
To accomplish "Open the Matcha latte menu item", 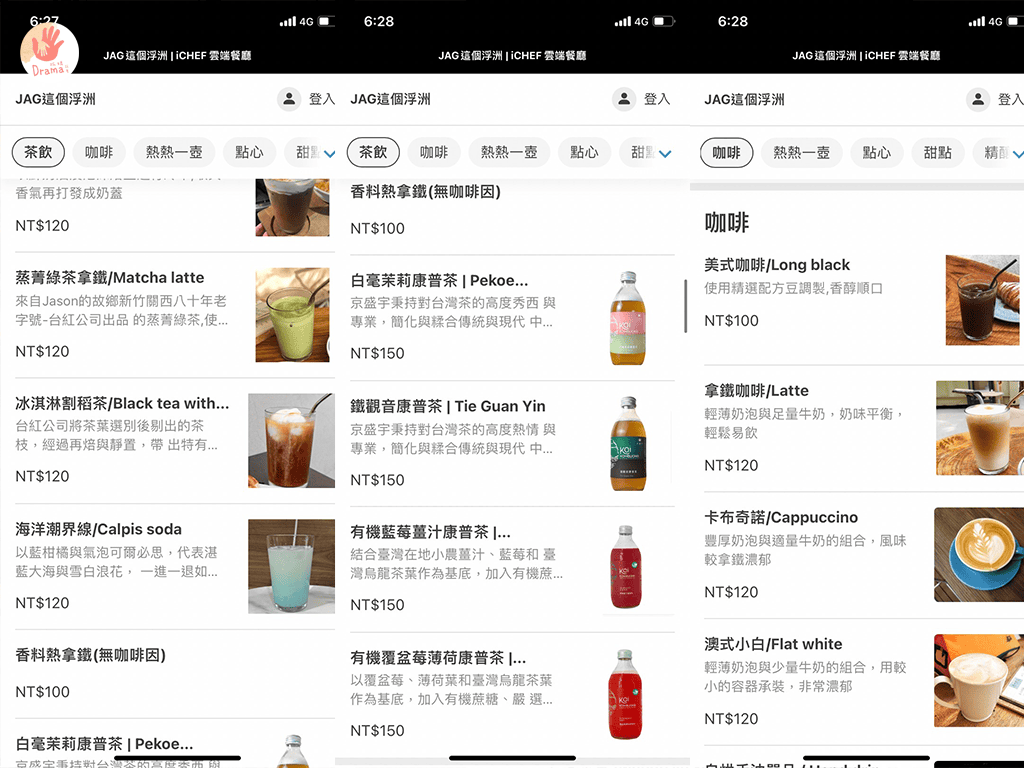I will coord(110,278).
